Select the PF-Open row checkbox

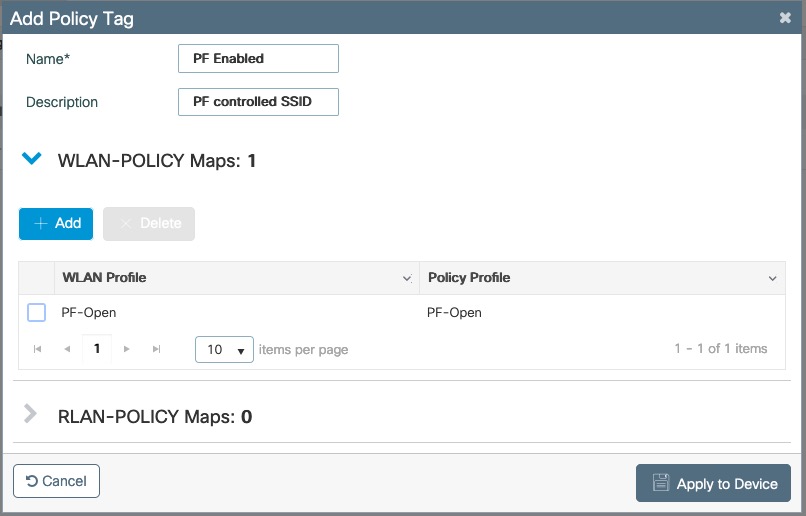[x=37, y=313]
